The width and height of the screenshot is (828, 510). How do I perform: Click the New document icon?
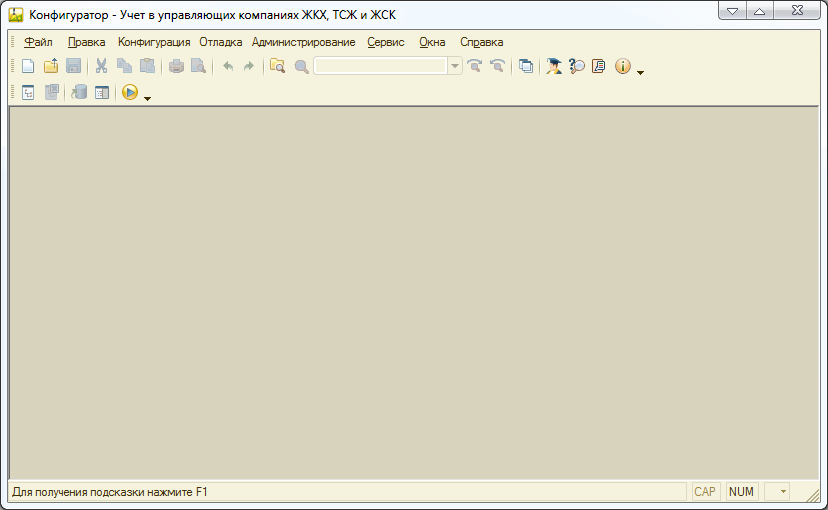28,66
